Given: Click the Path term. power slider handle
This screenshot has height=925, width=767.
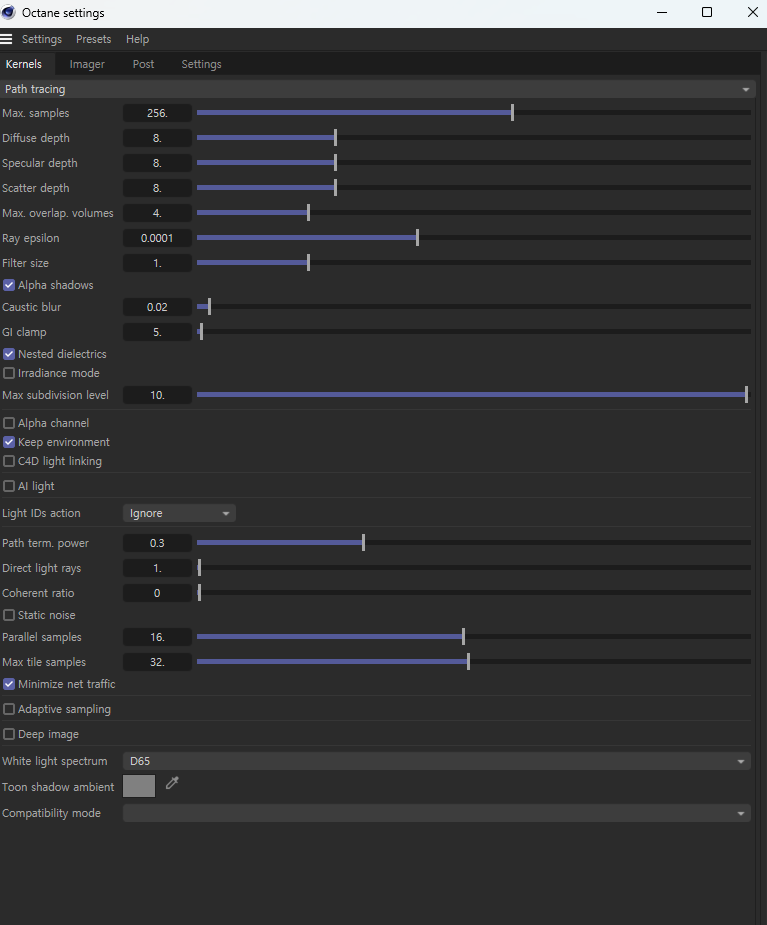Looking at the screenshot, I should click(x=363, y=542).
